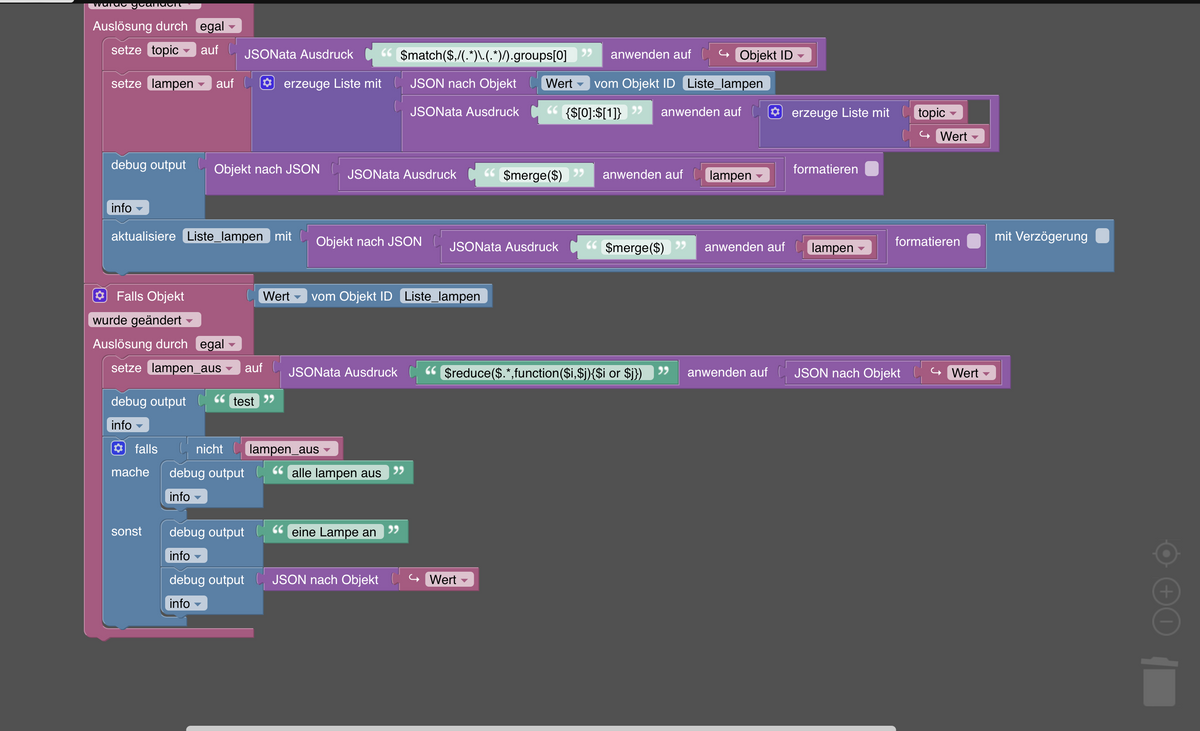Tick formatieren checkbox in aktualisiere row
The width and height of the screenshot is (1200, 731).
pyautogui.click(x=974, y=241)
